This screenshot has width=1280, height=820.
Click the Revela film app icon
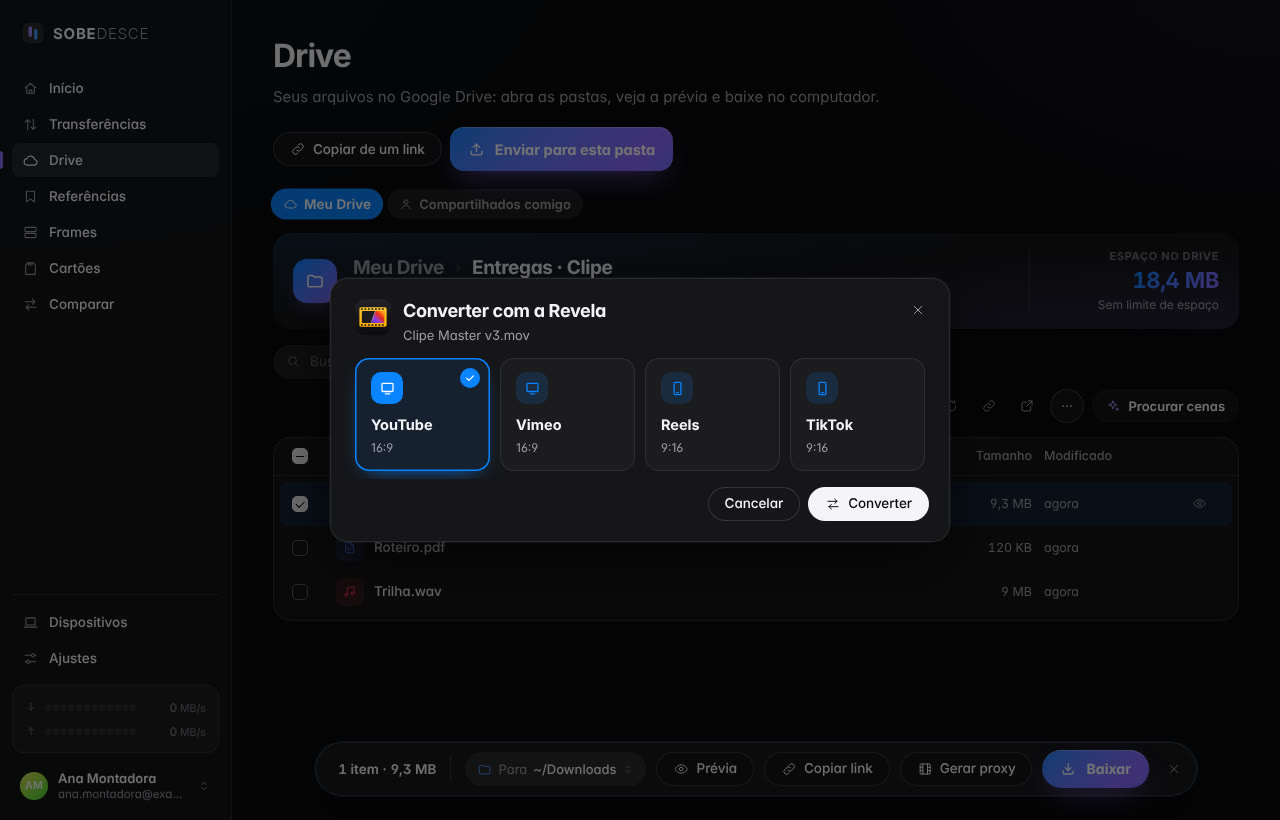click(373, 317)
